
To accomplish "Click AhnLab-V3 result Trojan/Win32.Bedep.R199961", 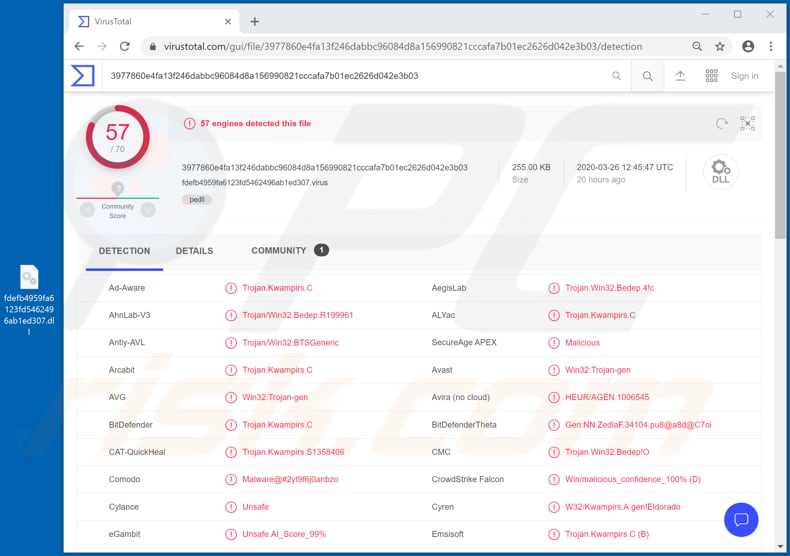I will (298, 315).
